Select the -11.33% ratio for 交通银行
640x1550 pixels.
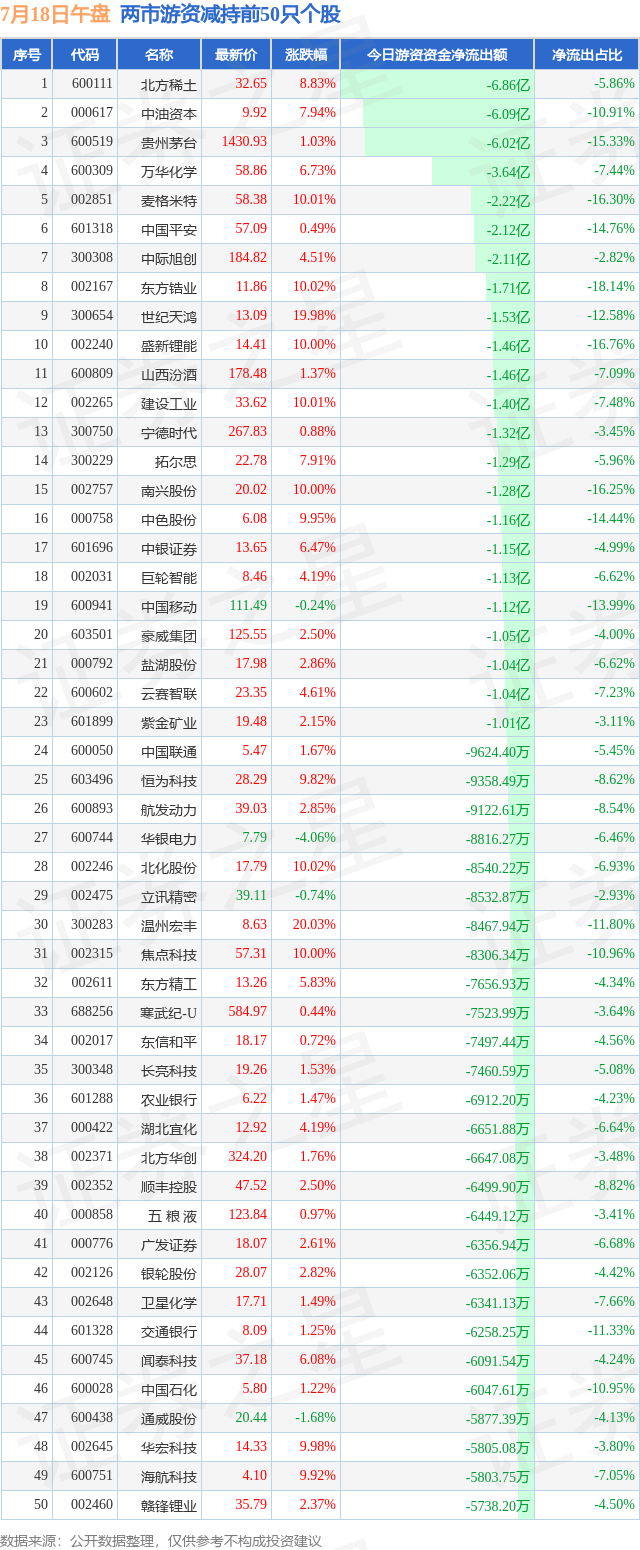coord(613,1331)
